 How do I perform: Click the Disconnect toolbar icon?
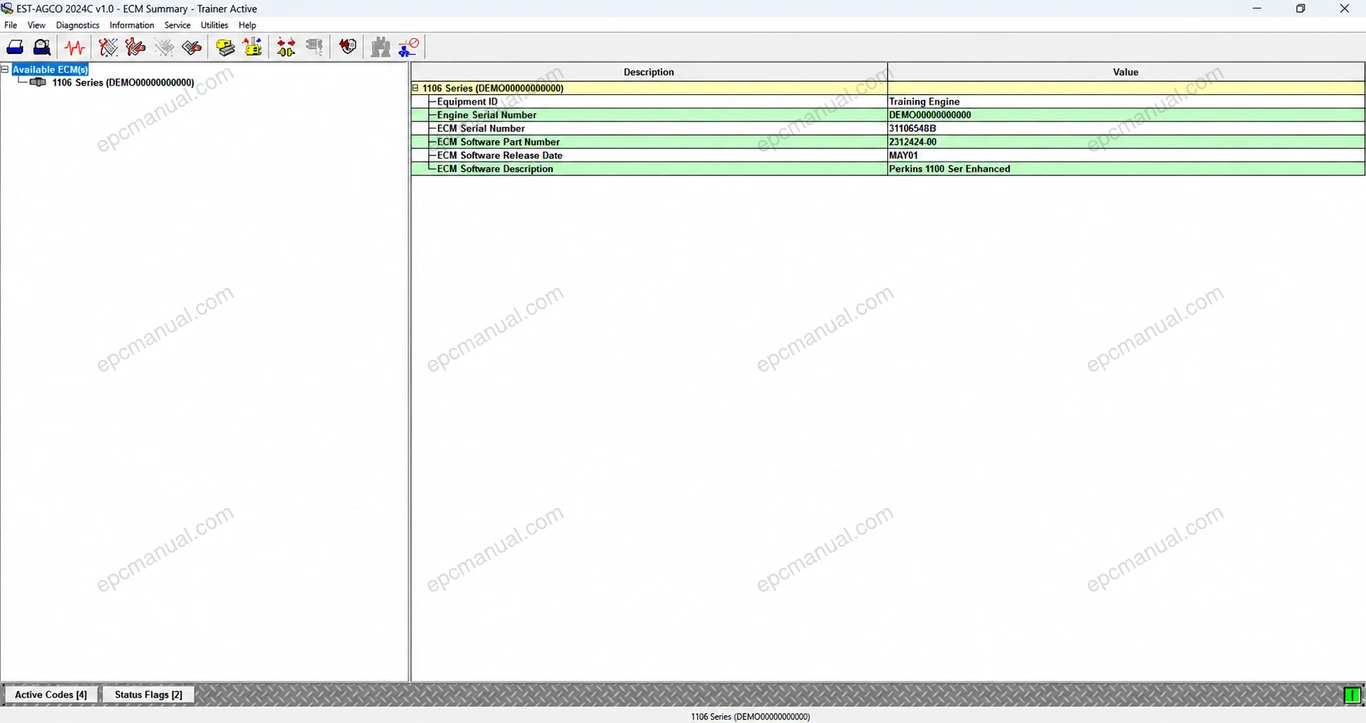pos(408,47)
